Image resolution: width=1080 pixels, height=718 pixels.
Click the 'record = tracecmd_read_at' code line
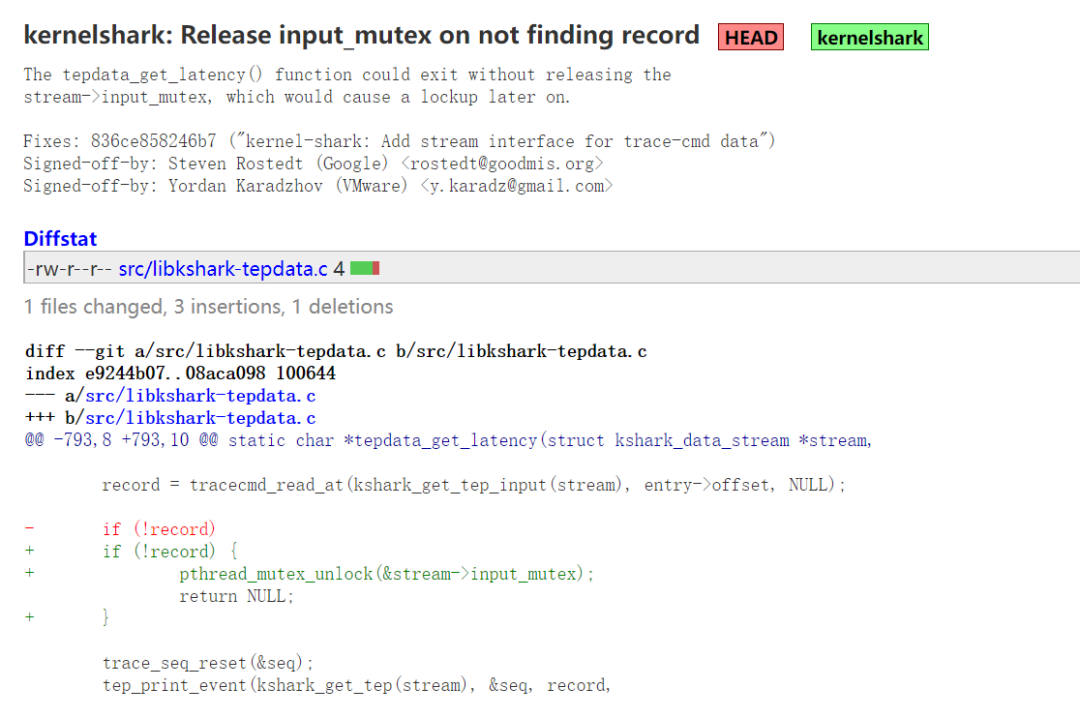click(474, 485)
